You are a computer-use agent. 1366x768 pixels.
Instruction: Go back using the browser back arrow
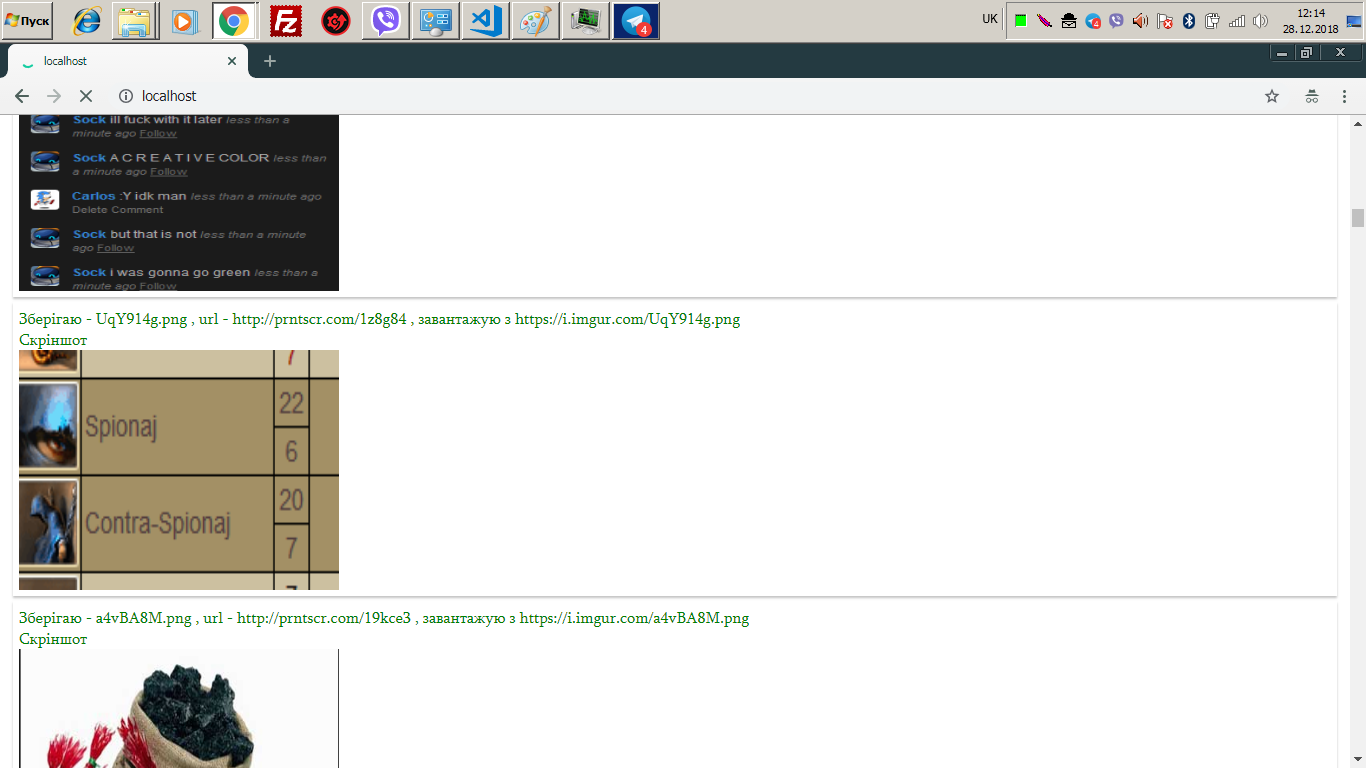tap(22, 96)
